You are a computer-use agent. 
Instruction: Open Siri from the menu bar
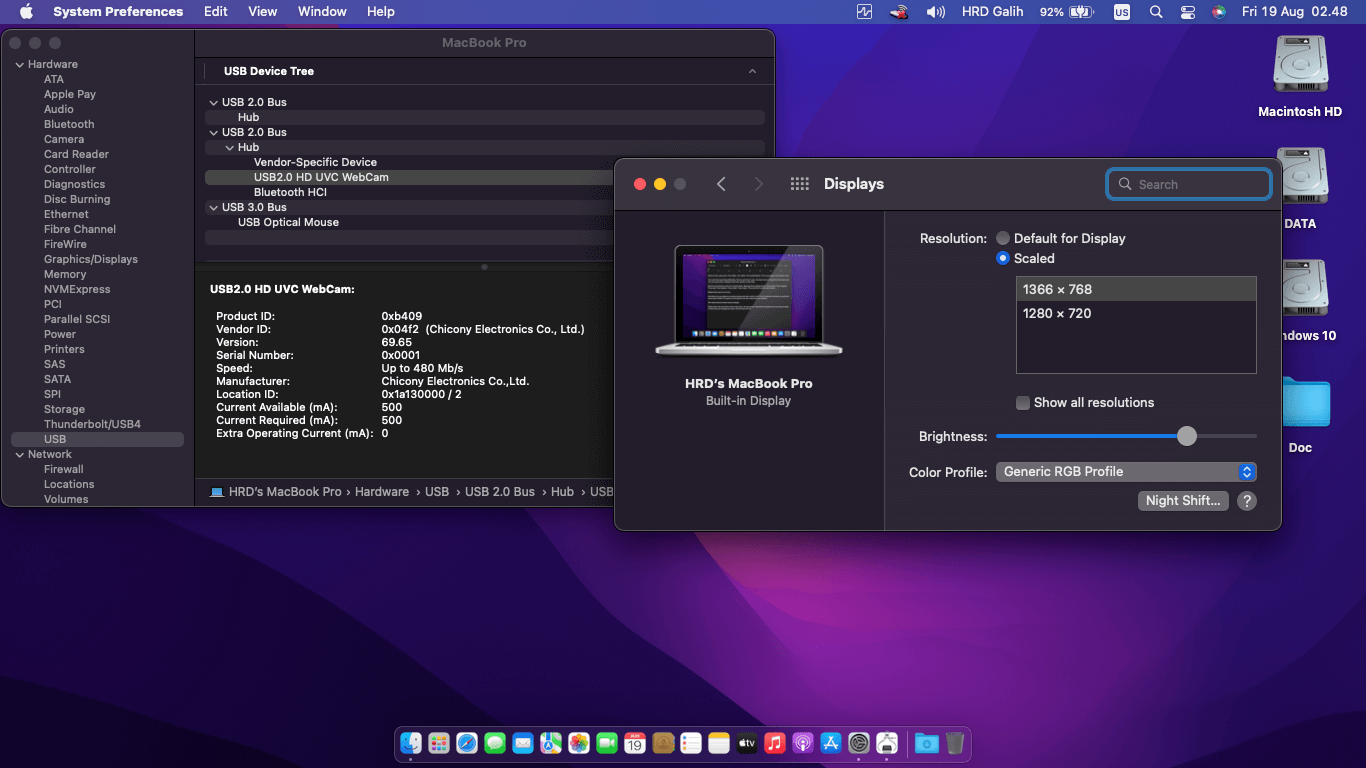[x=1218, y=12]
